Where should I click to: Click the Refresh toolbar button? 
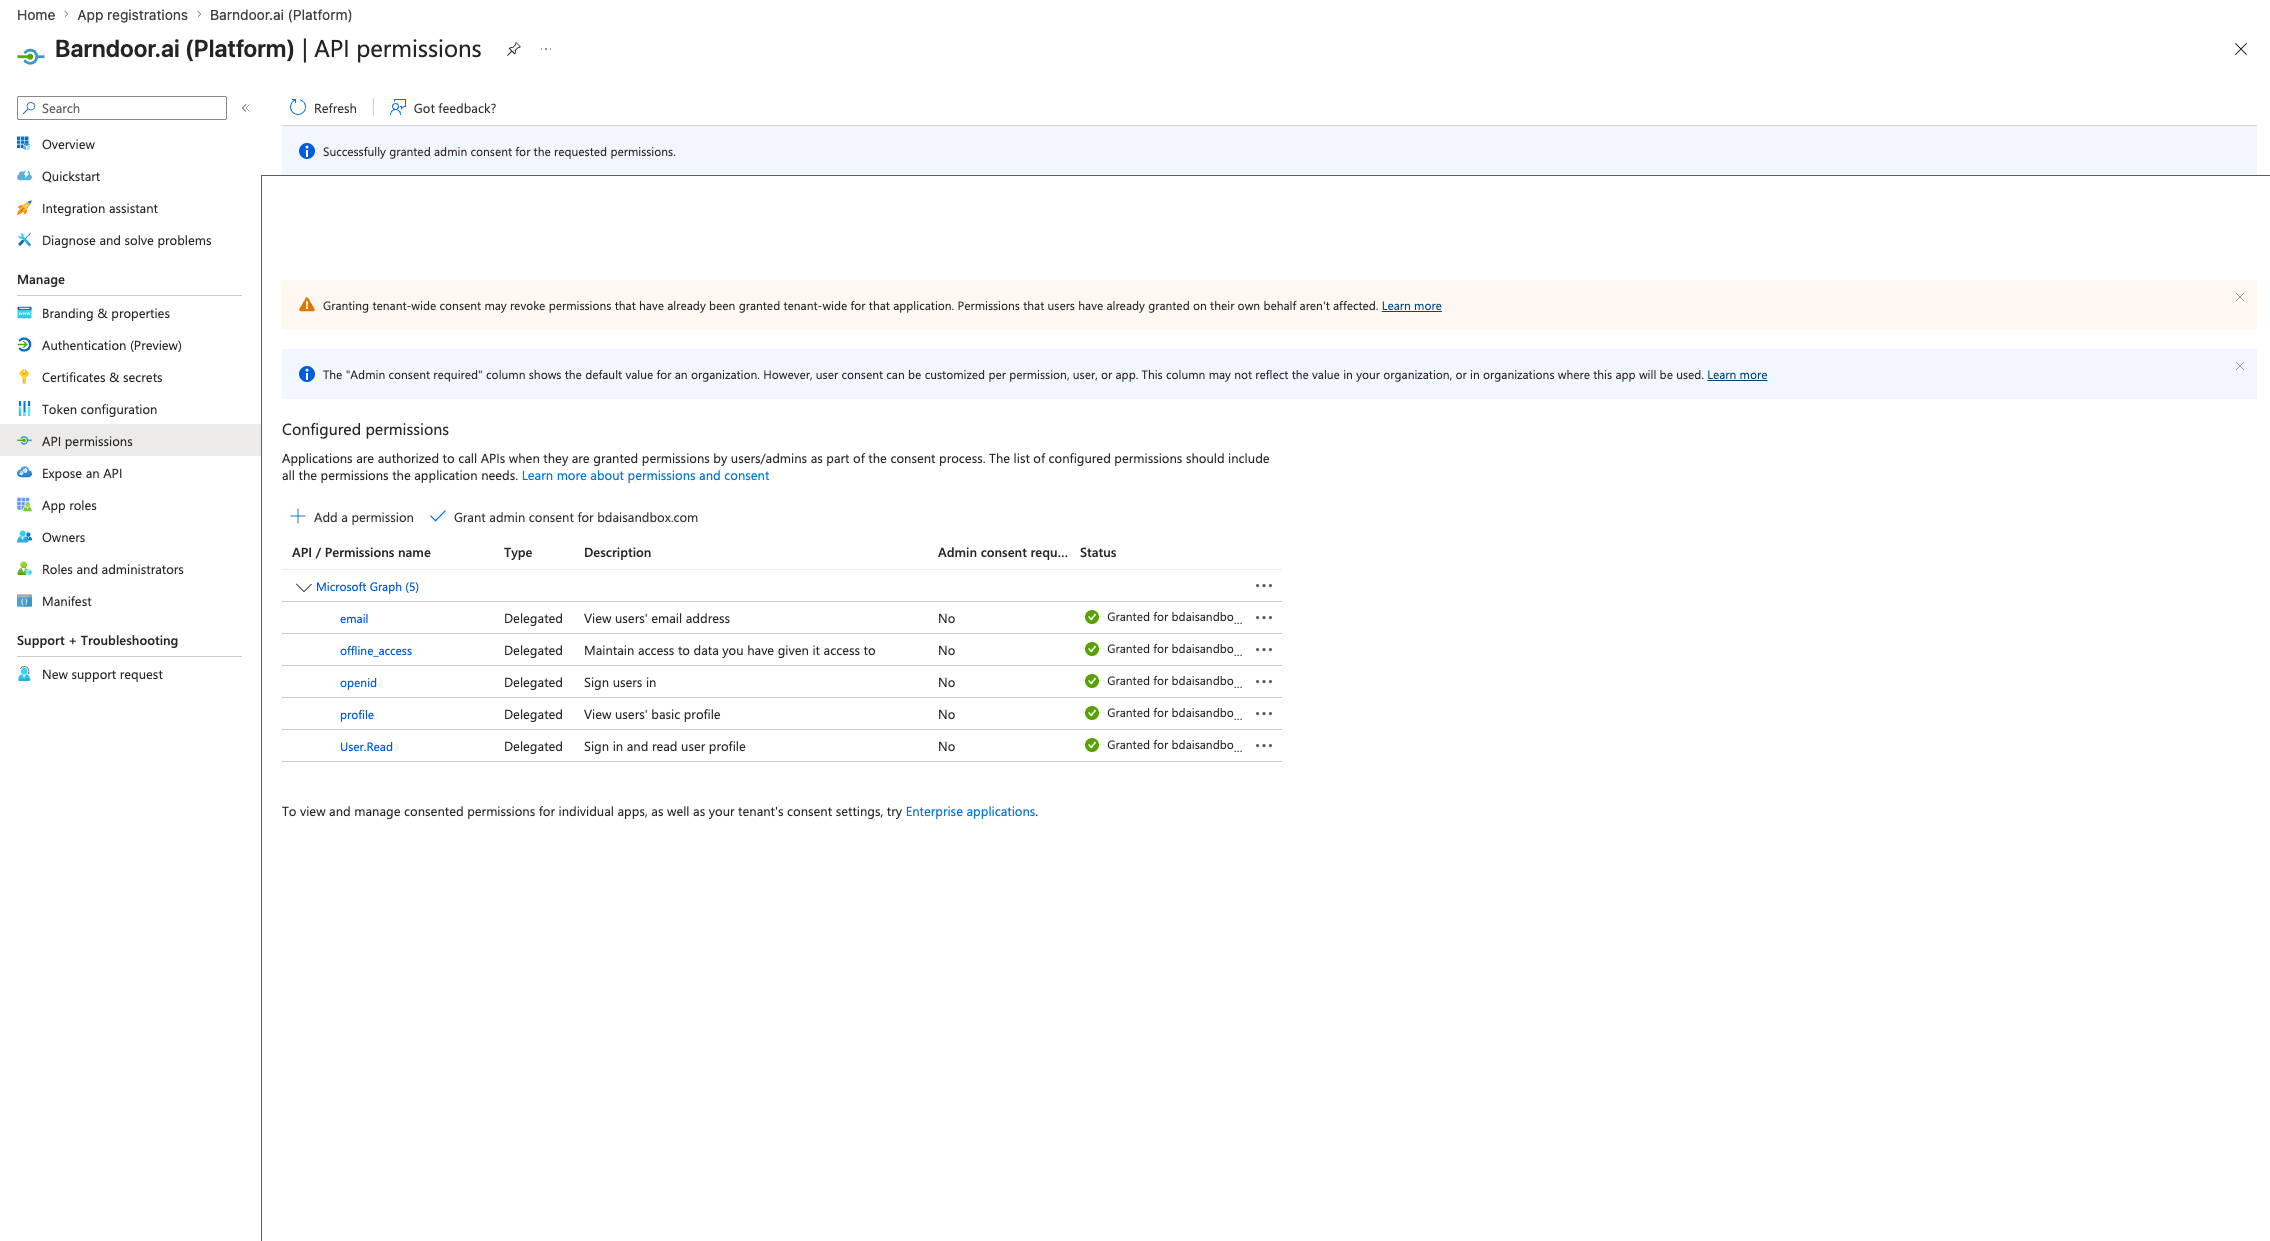click(323, 108)
